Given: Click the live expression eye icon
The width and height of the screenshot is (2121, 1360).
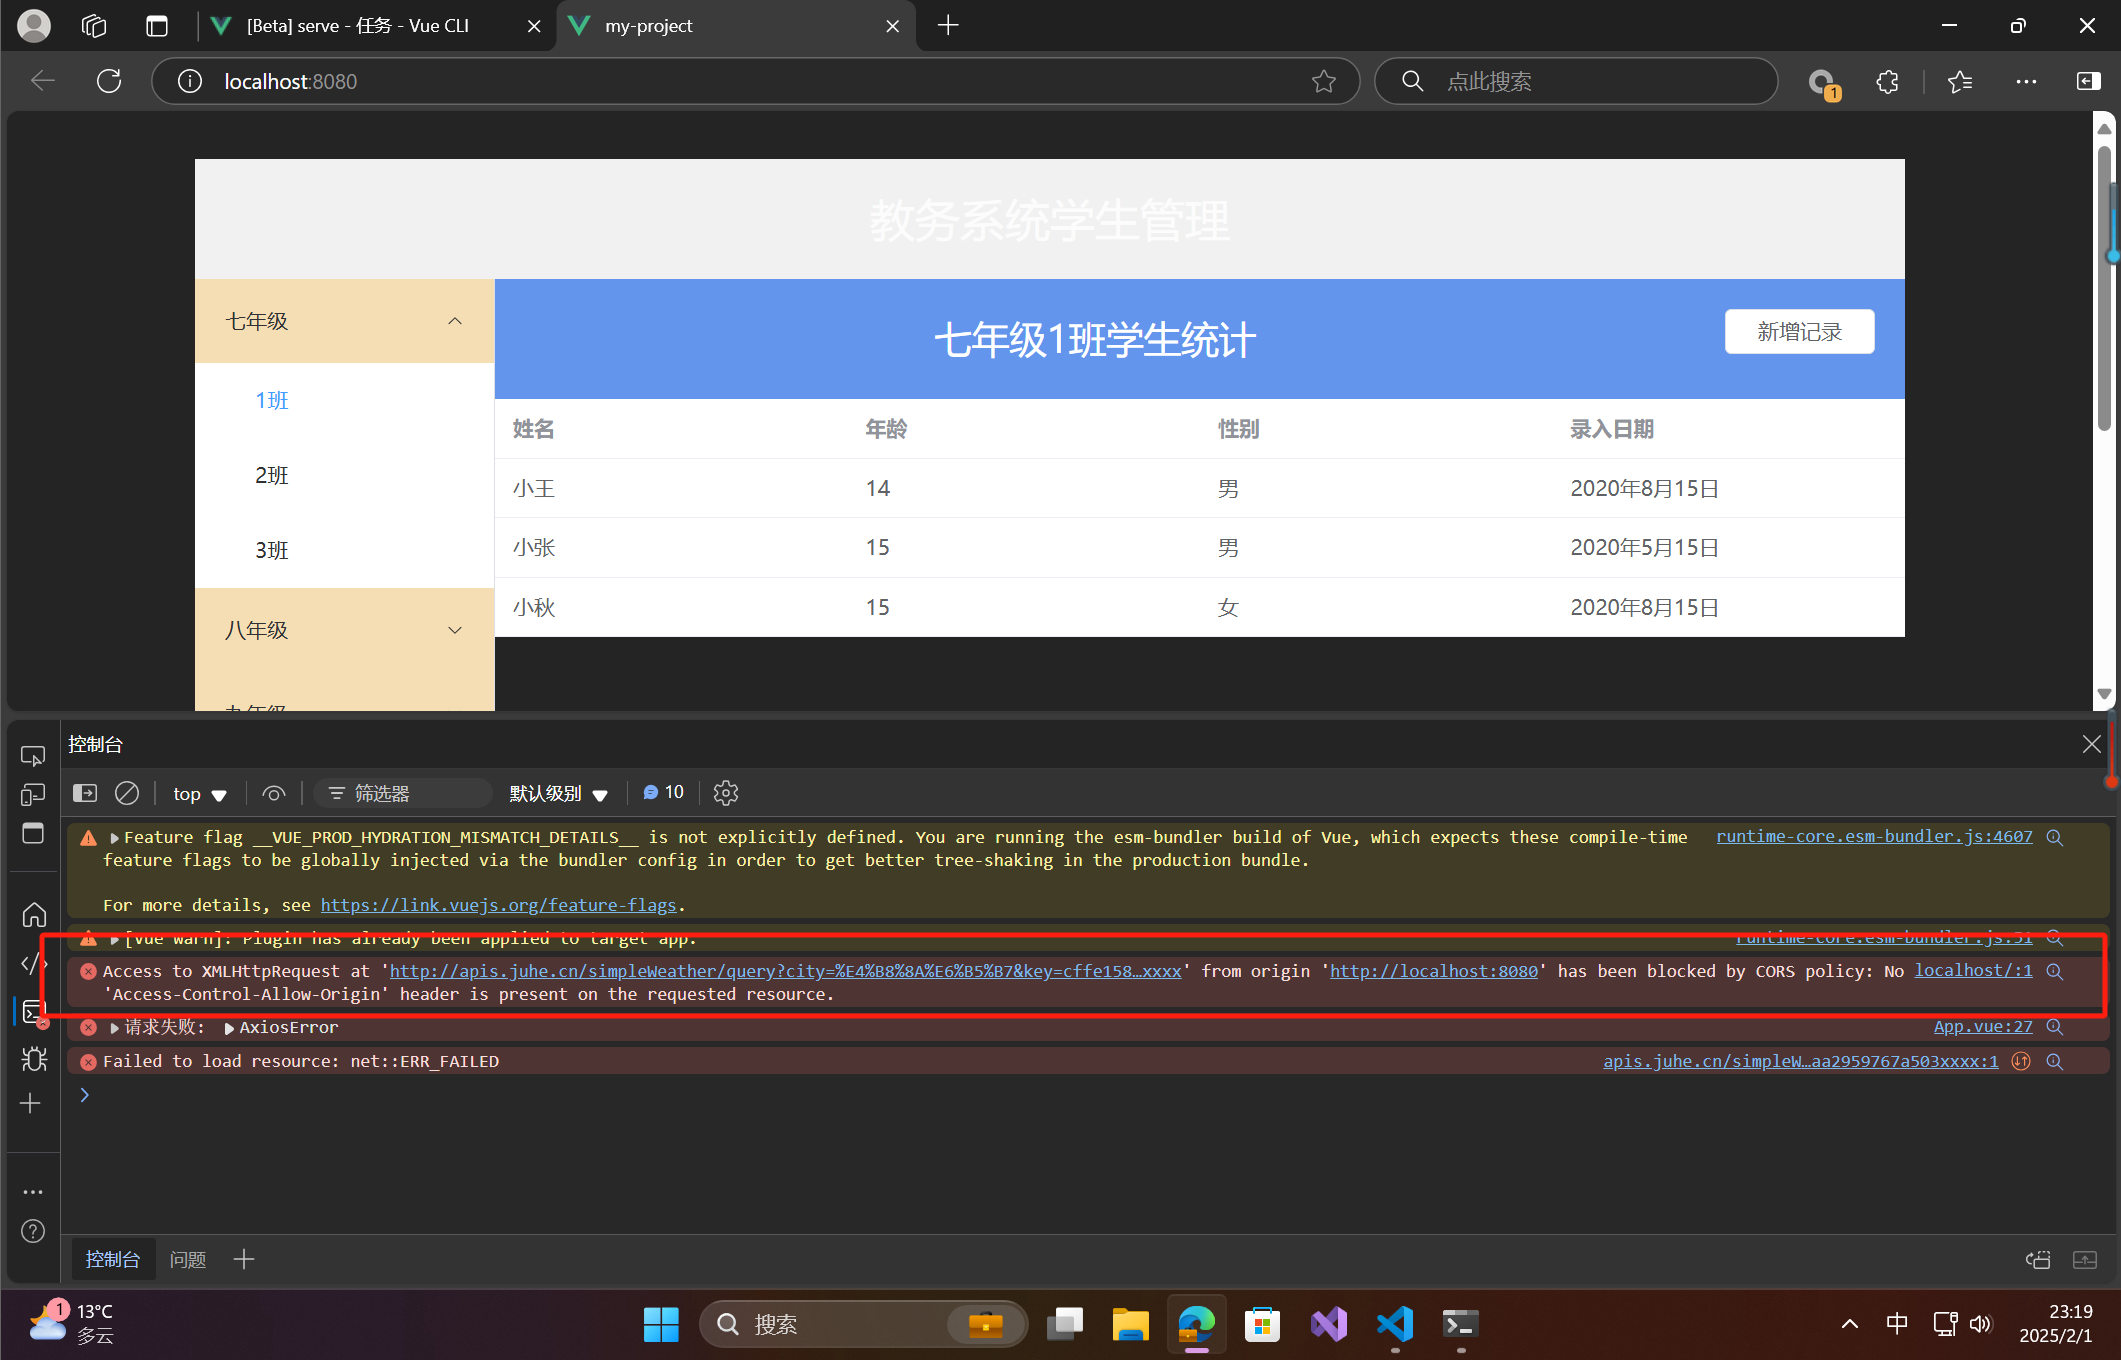Looking at the screenshot, I should [x=273, y=793].
